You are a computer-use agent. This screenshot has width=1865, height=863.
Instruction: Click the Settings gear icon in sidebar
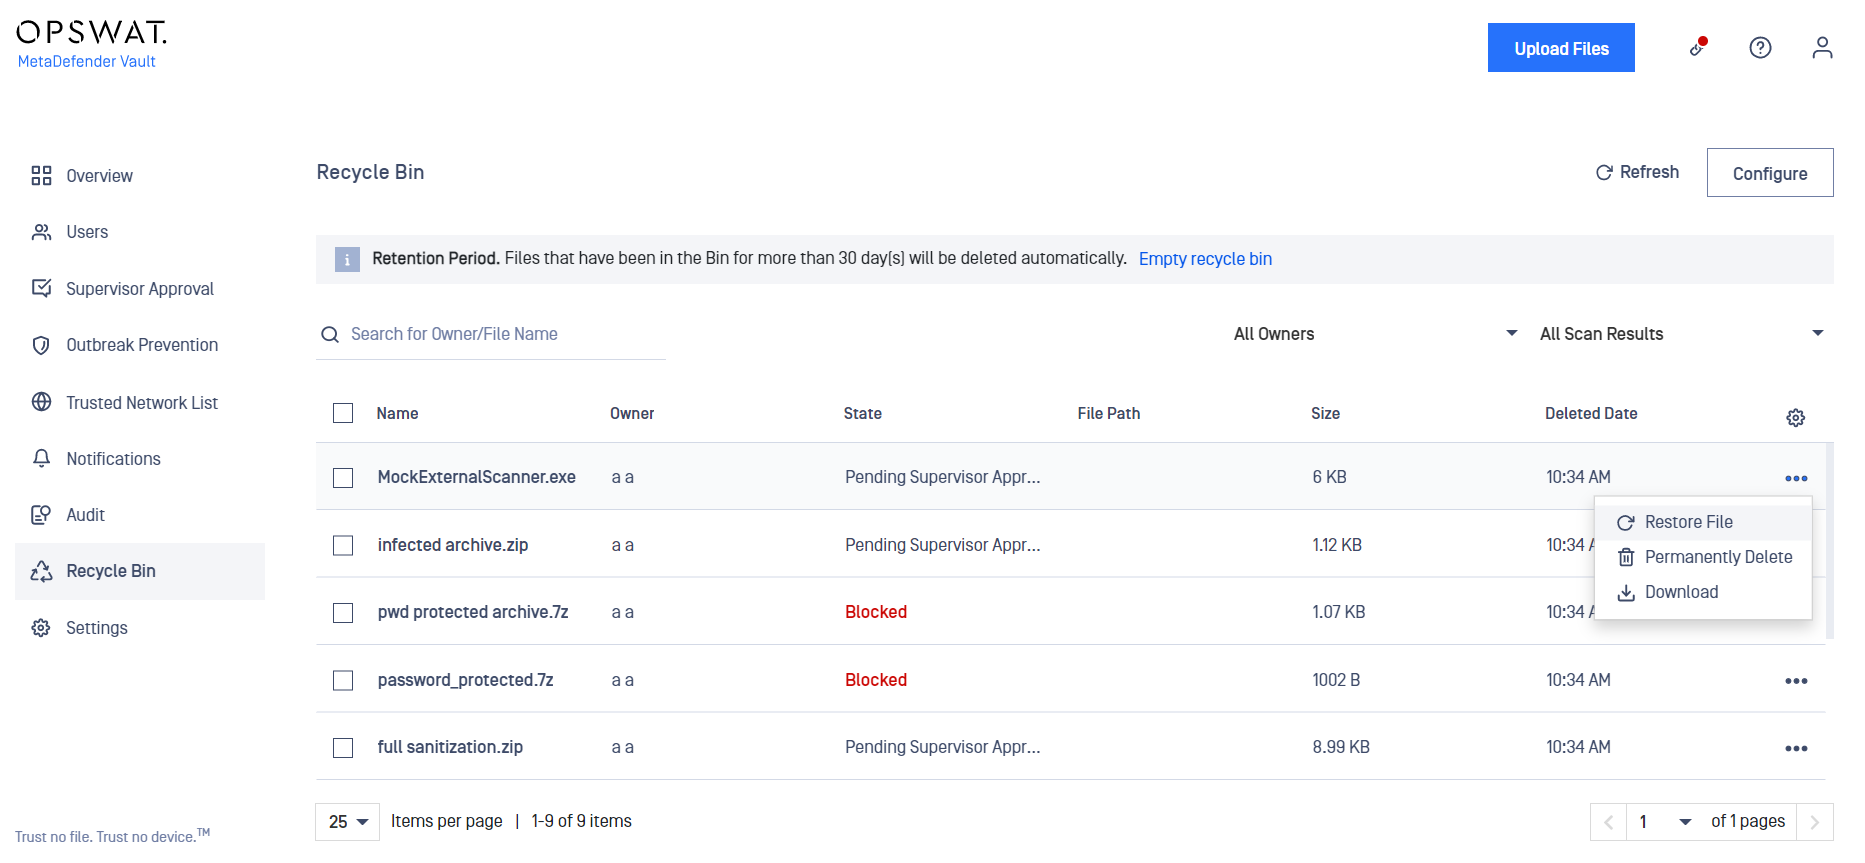point(41,628)
